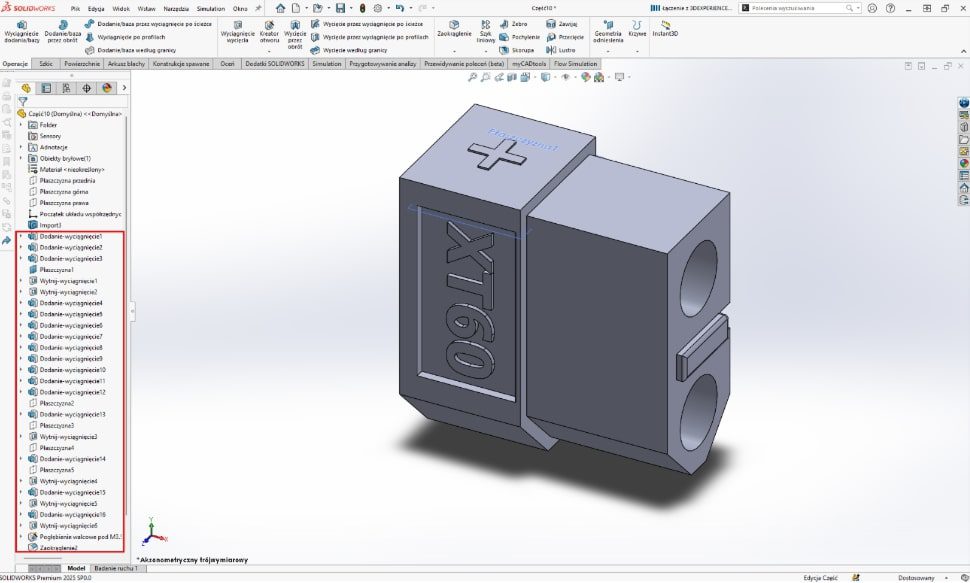
Task: Select the Pochylenie draft tool
Action: point(519,37)
